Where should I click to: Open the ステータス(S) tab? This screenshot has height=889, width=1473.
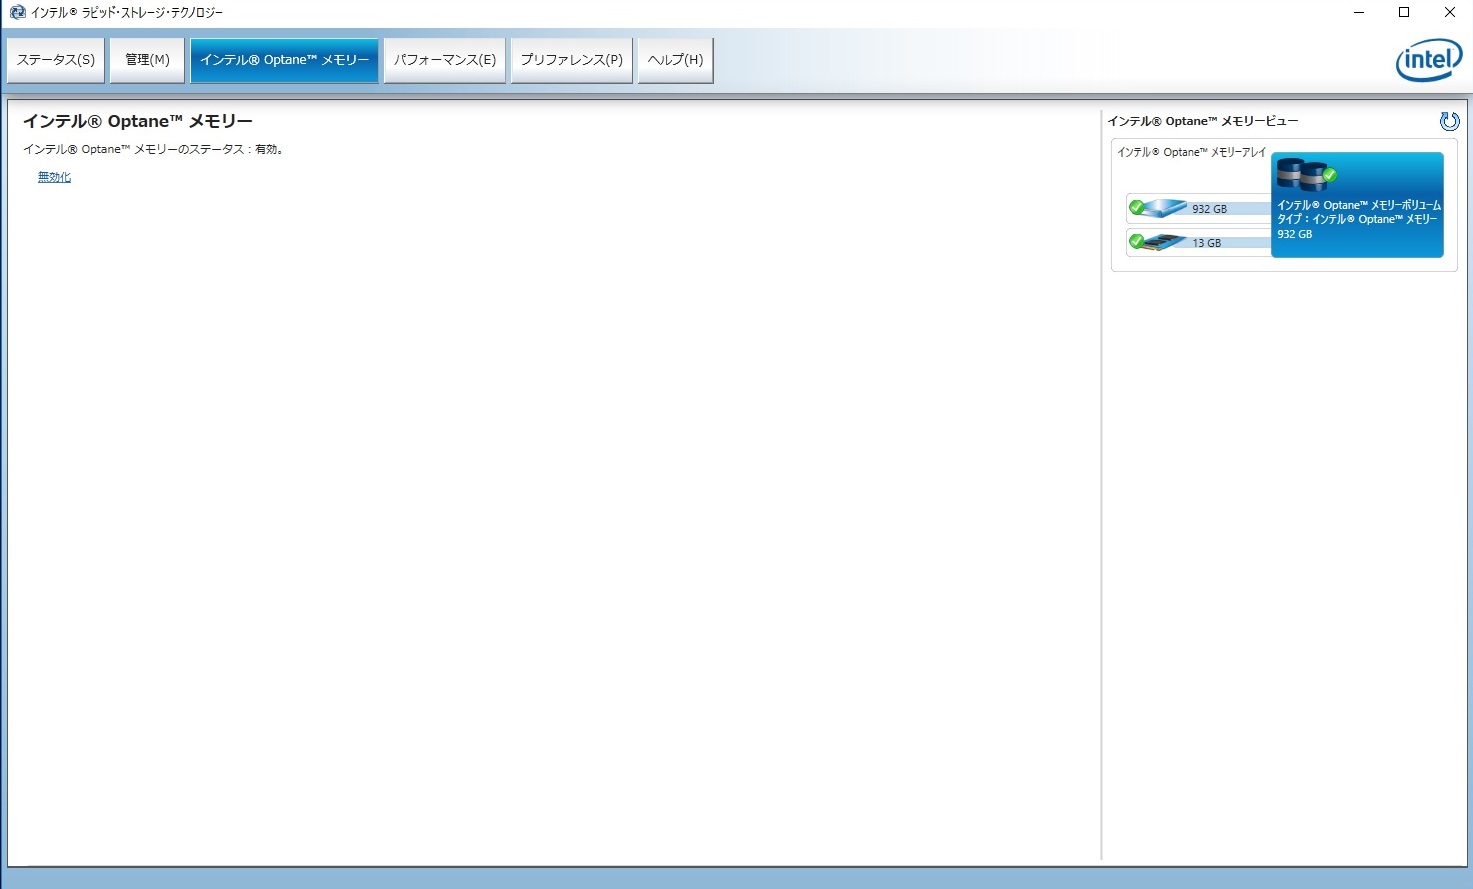pyautogui.click(x=56, y=60)
